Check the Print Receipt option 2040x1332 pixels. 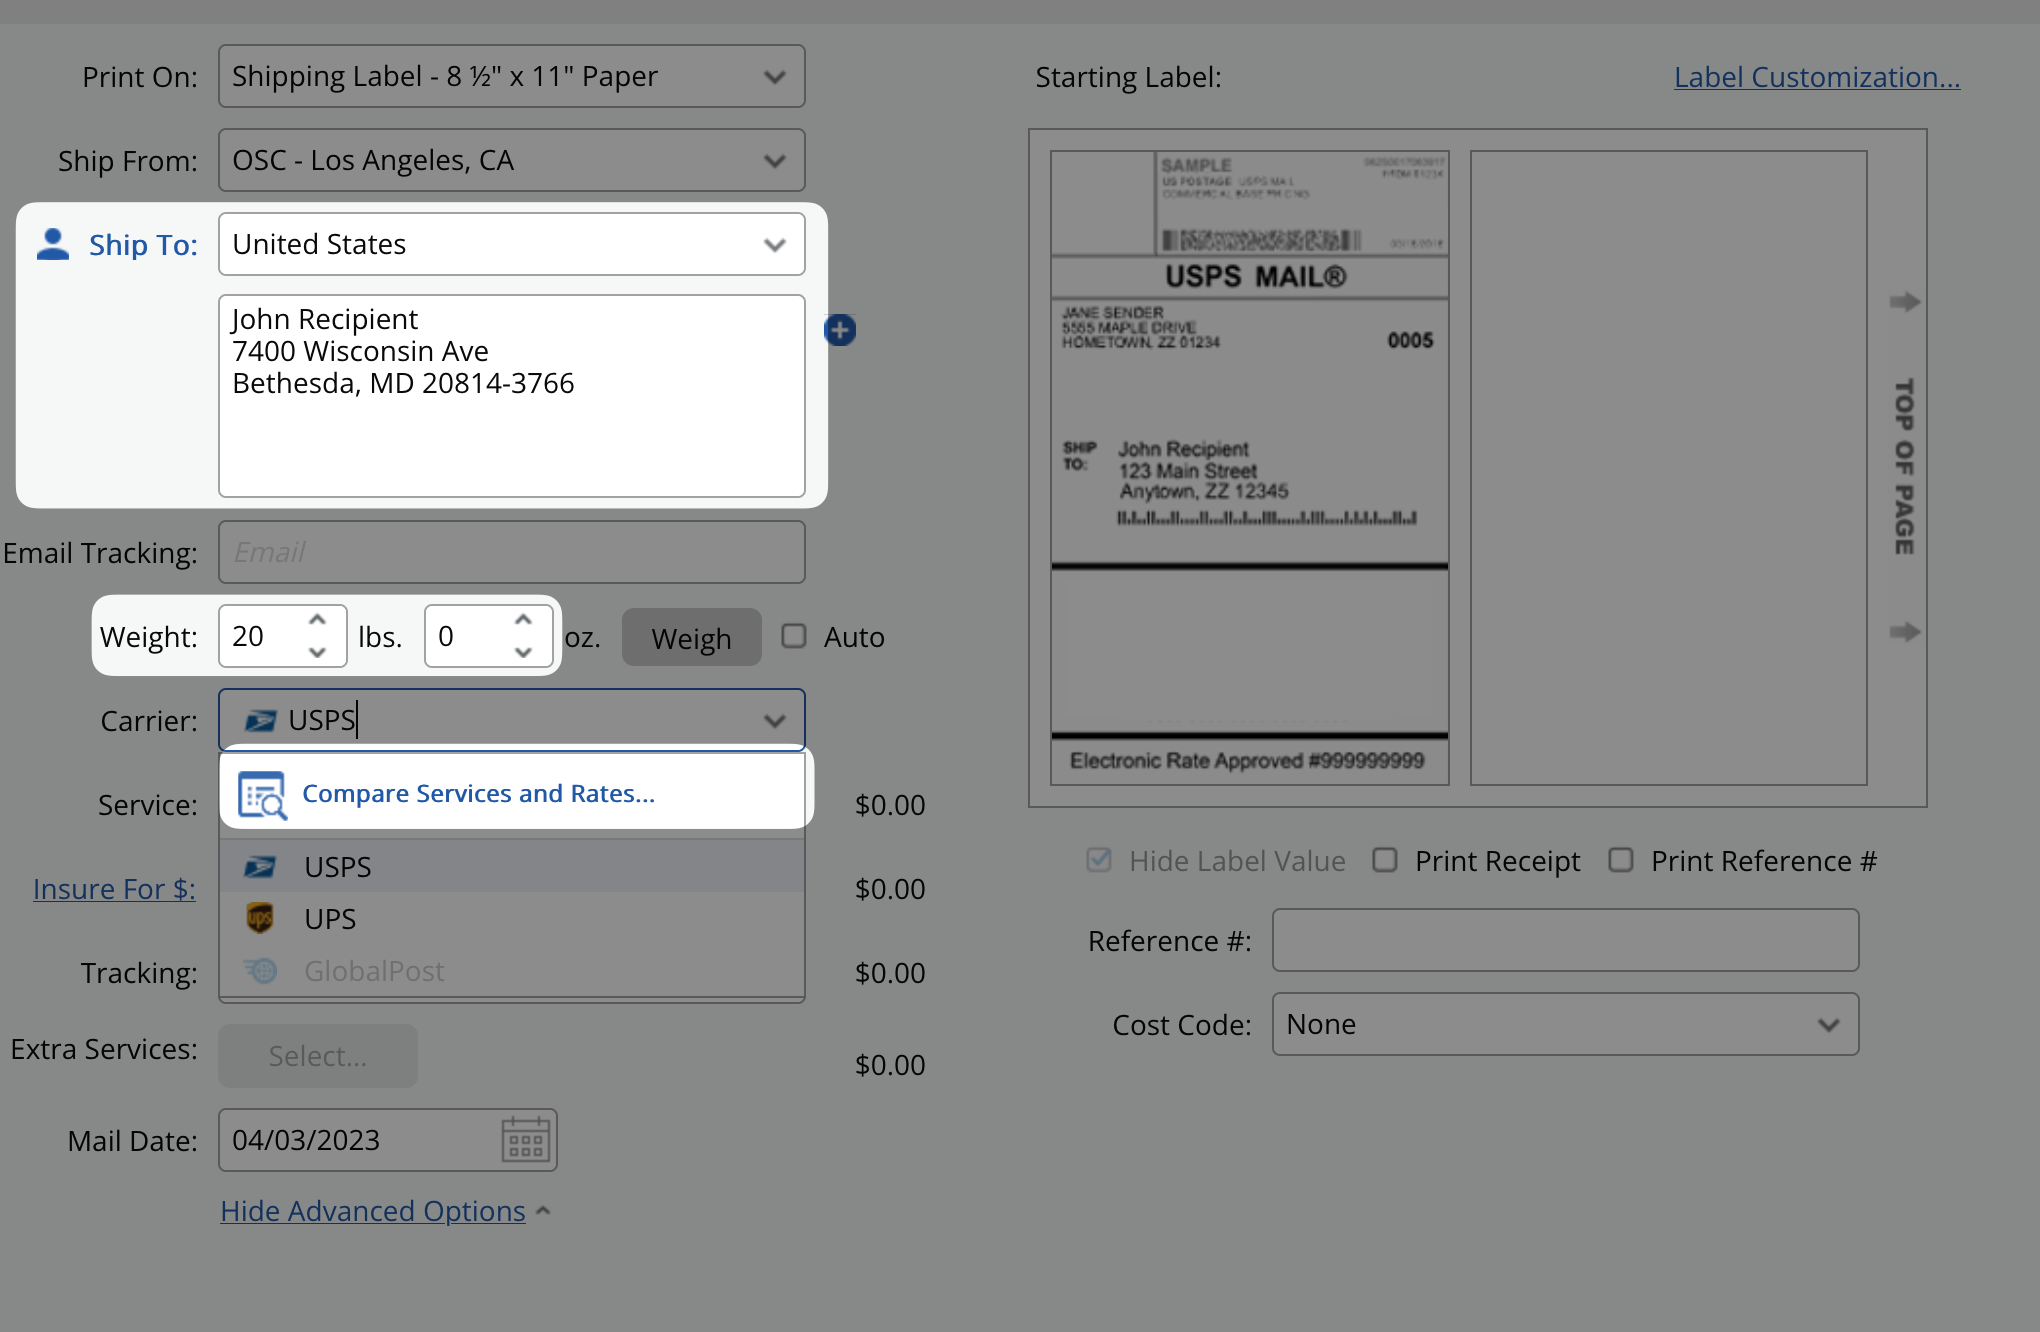(1385, 860)
